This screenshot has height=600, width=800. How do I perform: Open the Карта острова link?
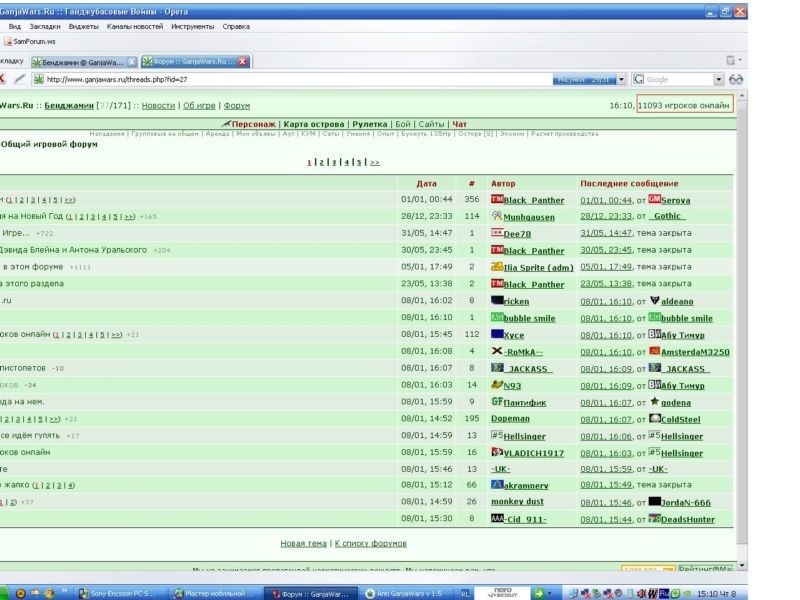[314, 124]
